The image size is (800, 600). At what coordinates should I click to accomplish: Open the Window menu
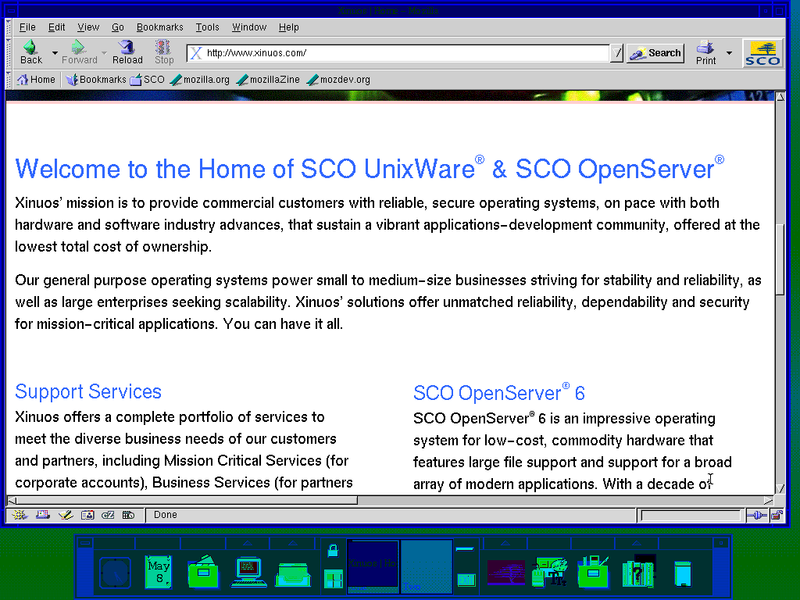click(x=249, y=28)
